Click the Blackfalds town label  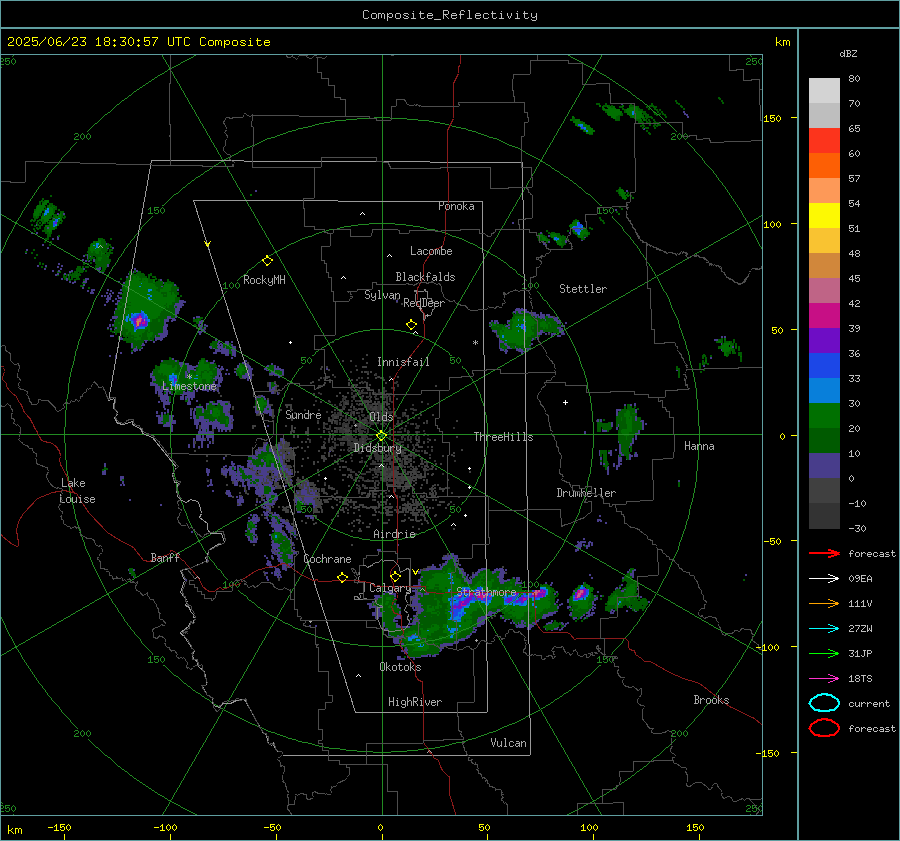425,277
